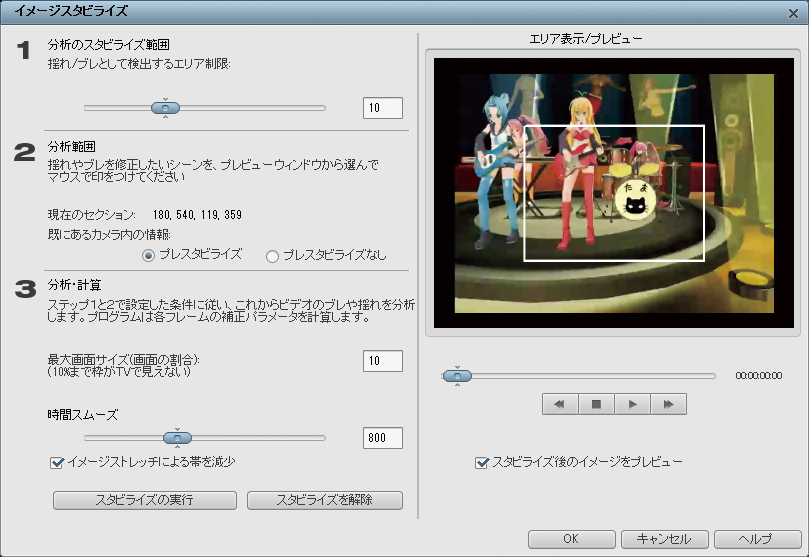Click the preview timeline slider handle
Image resolution: width=809 pixels, height=557 pixels.
pyautogui.click(x=457, y=375)
